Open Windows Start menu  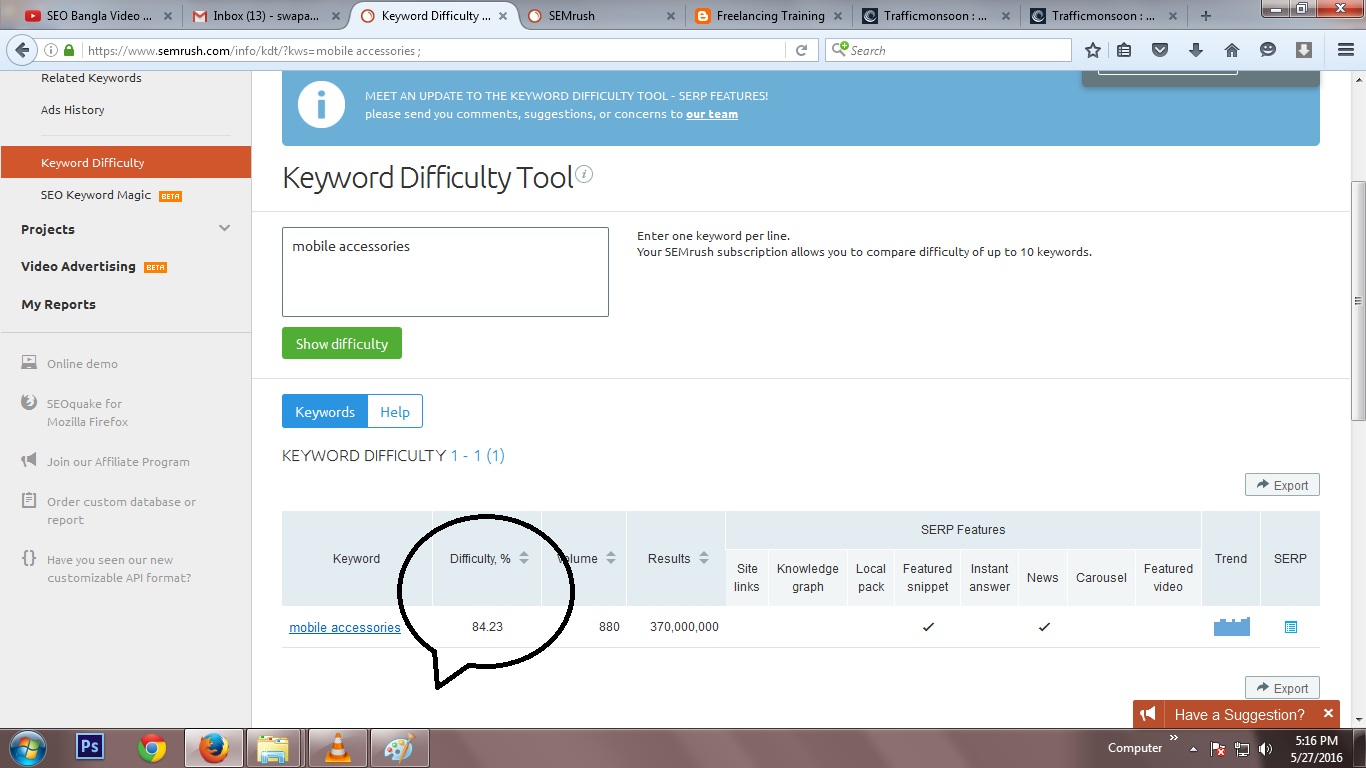[26, 748]
